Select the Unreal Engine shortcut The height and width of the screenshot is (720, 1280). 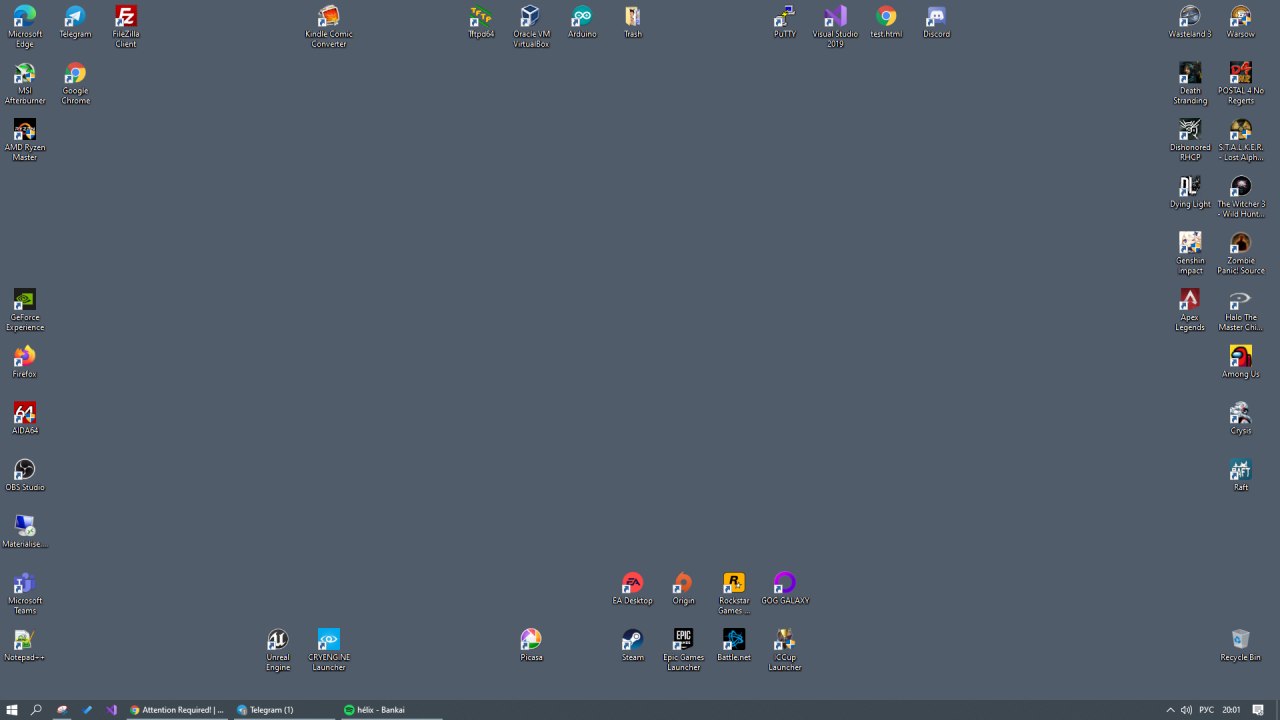[x=278, y=650]
